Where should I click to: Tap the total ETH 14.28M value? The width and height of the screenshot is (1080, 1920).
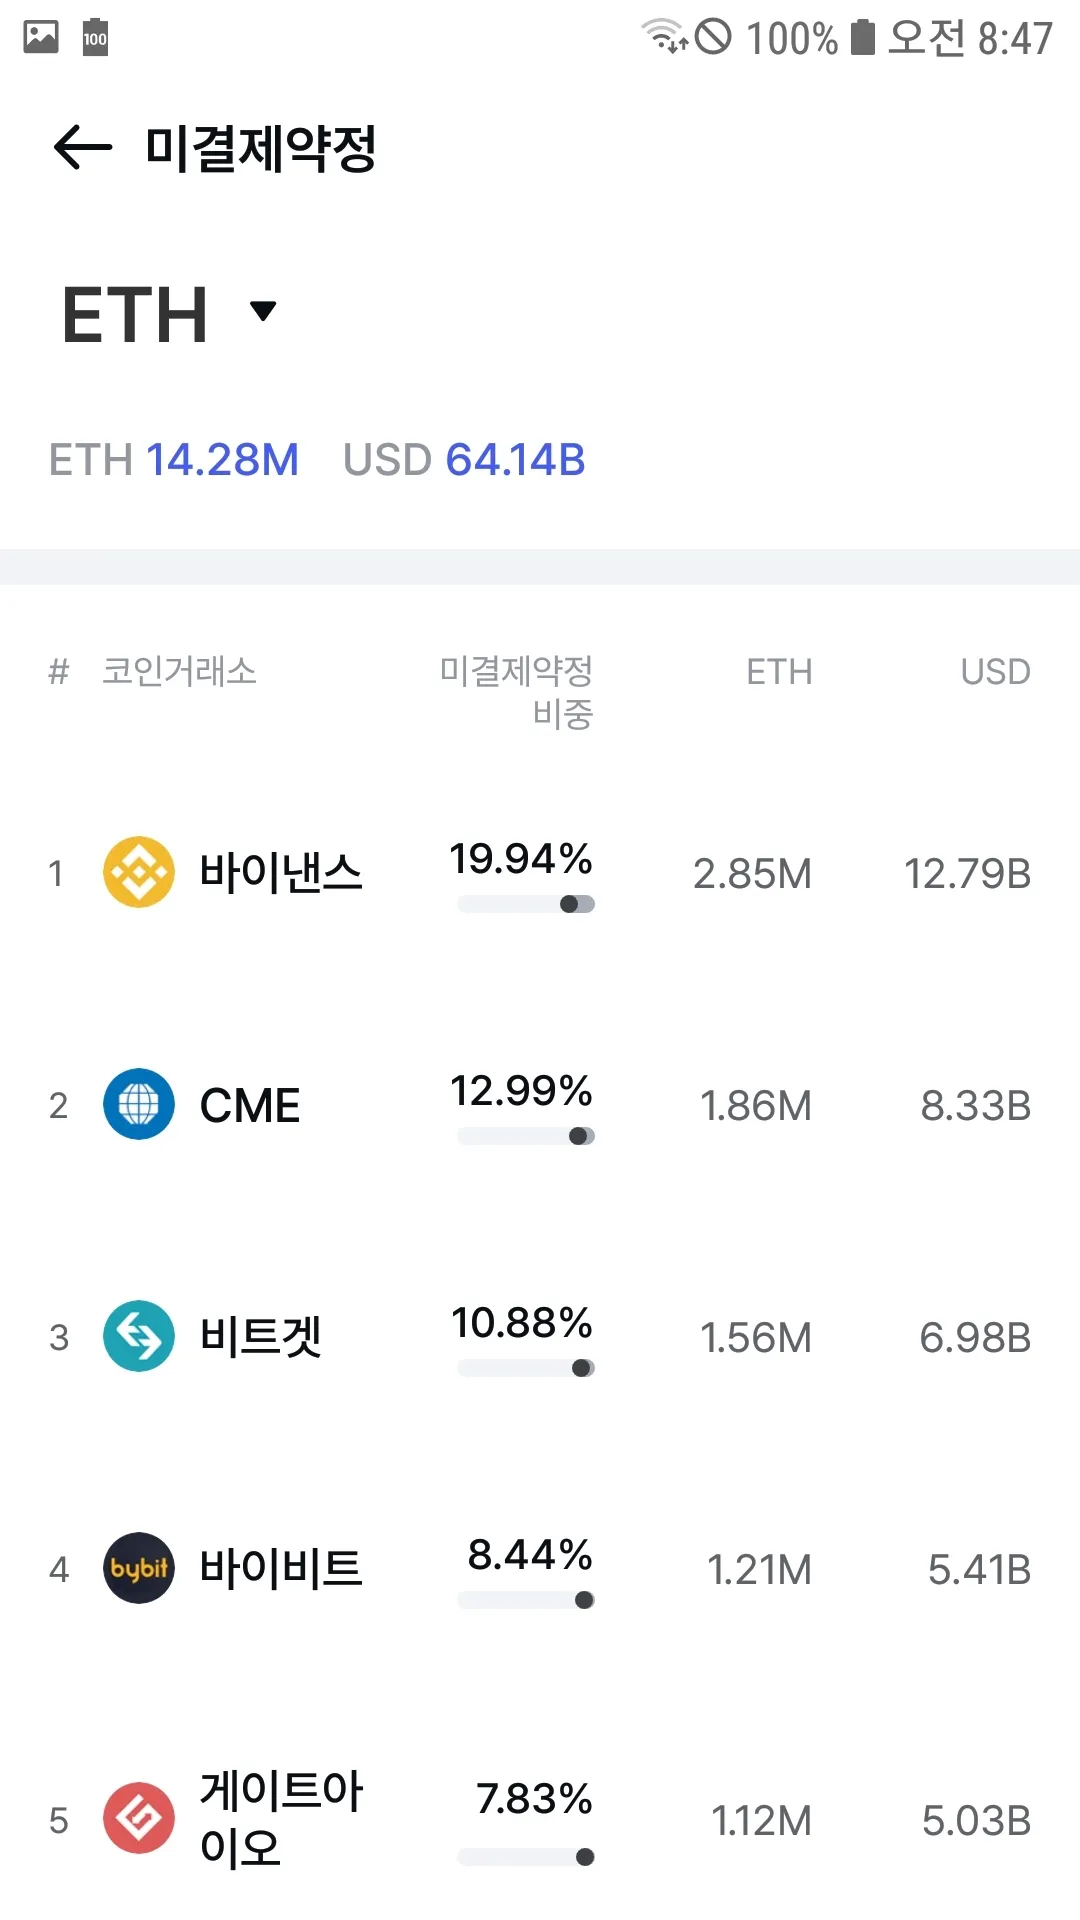pyautogui.click(x=222, y=460)
